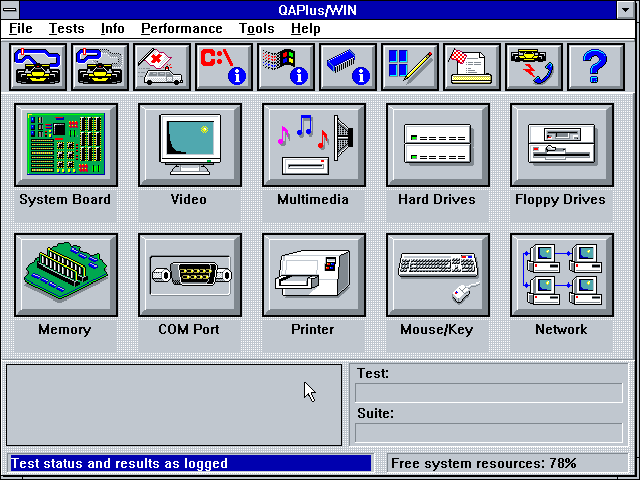The width and height of the screenshot is (640, 480).
Task: Click the race car full-track toolbar icon
Action: point(38,67)
